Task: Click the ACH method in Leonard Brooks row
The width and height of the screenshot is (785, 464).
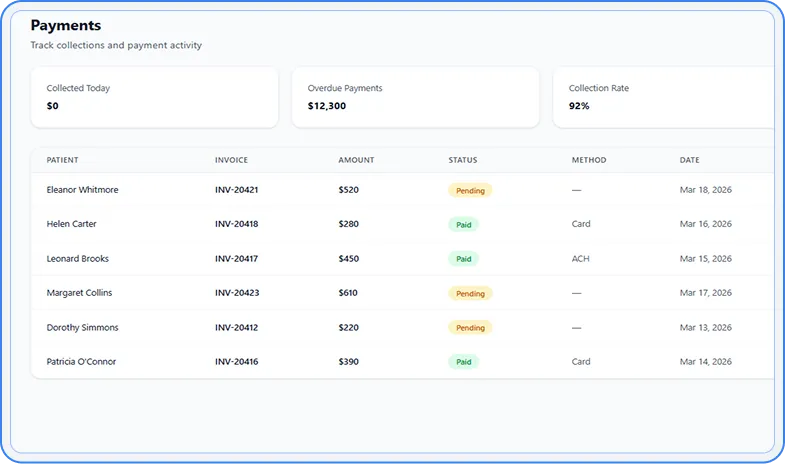Action: click(580, 259)
